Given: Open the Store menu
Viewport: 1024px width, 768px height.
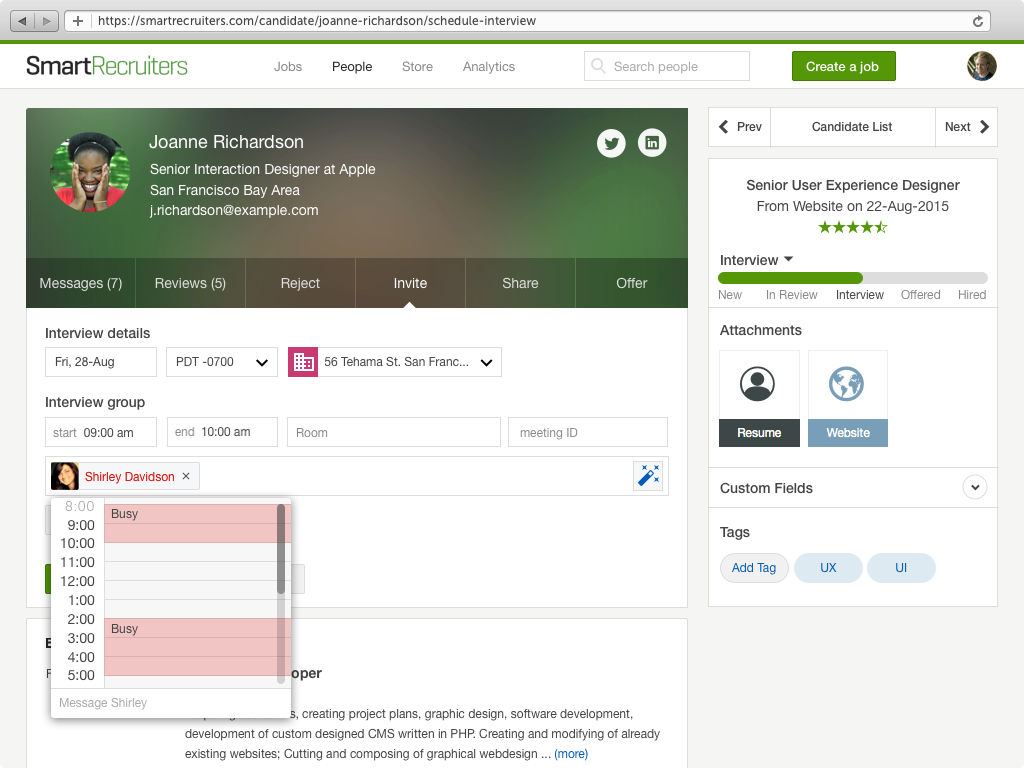Looking at the screenshot, I should tap(417, 67).
